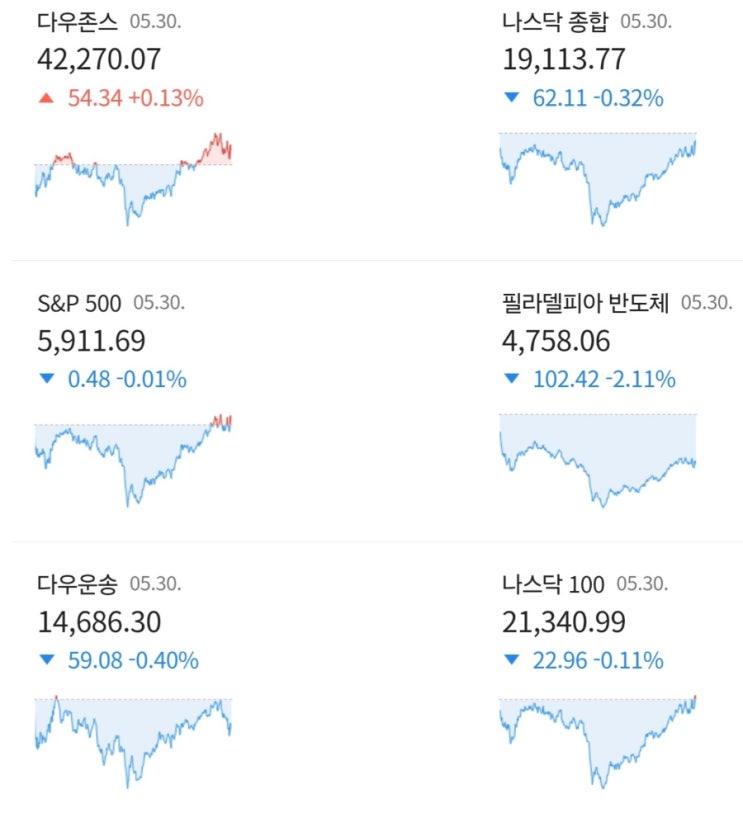Image resolution: width=743 pixels, height=818 pixels.
Task: Click the down arrow beside 22.96 -0.11%
Action: pyautogui.click(x=512, y=661)
